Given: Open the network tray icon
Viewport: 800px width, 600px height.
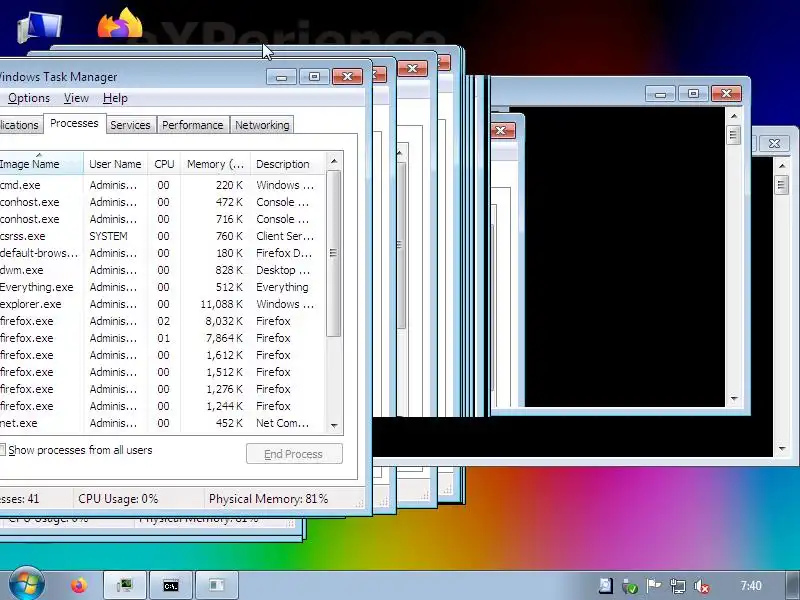Looking at the screenshot, I should [x=678, y=586].
